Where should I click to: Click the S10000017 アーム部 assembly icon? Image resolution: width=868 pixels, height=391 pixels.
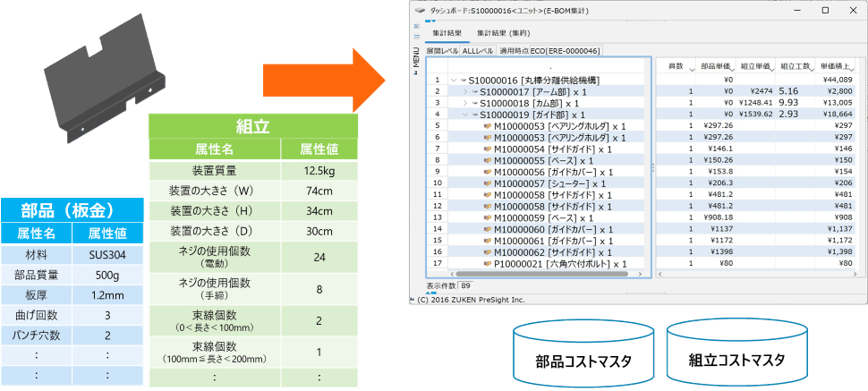(474, 92)
